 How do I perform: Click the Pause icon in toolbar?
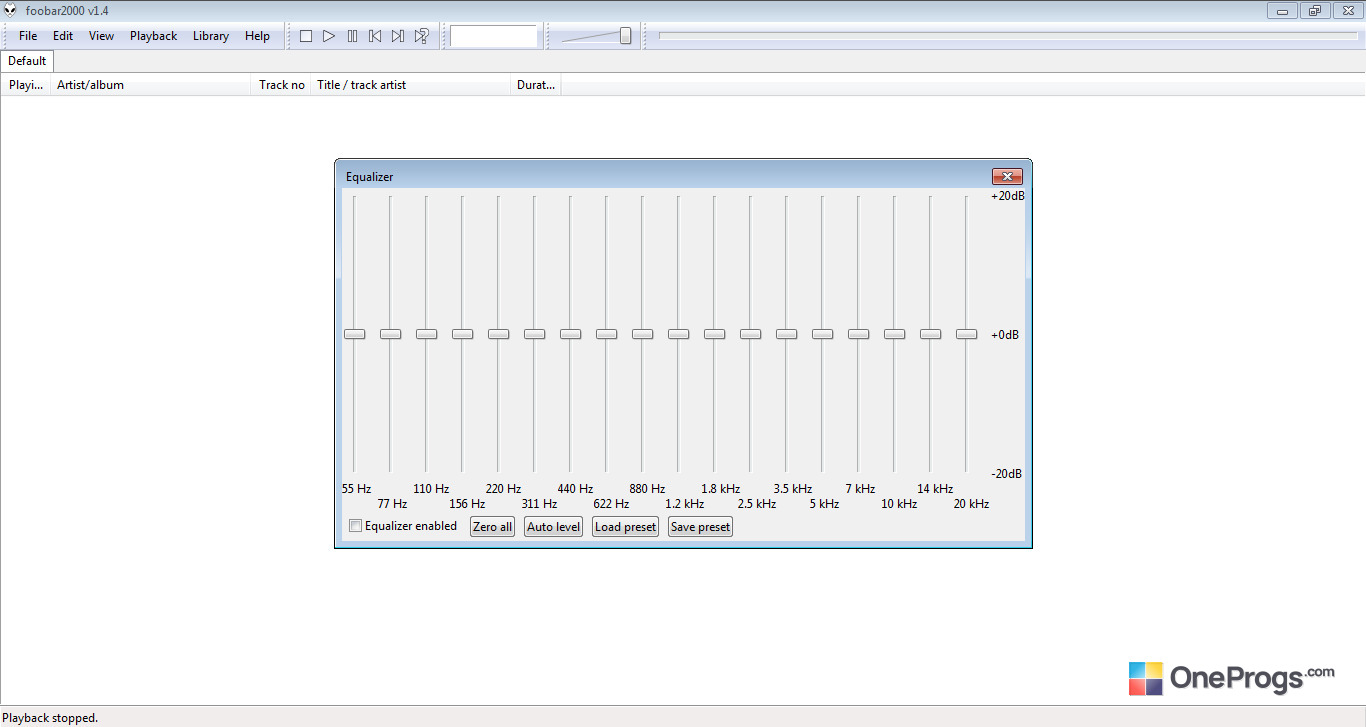352,36
